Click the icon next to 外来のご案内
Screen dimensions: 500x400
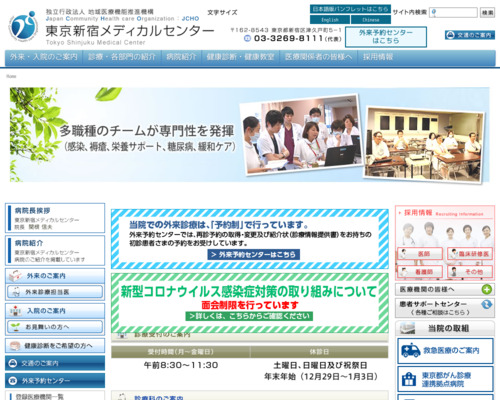pyautogui.click(x=15, y=276)
